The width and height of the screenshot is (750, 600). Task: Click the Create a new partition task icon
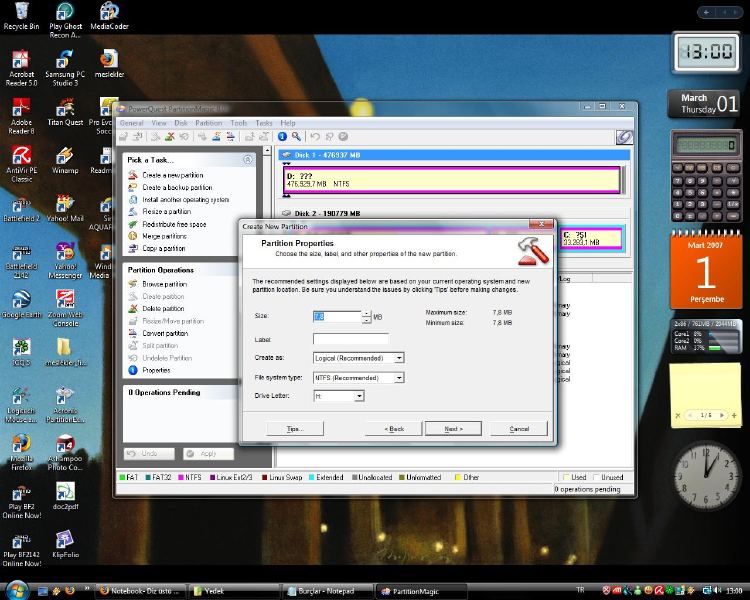(x=133, y=175)
